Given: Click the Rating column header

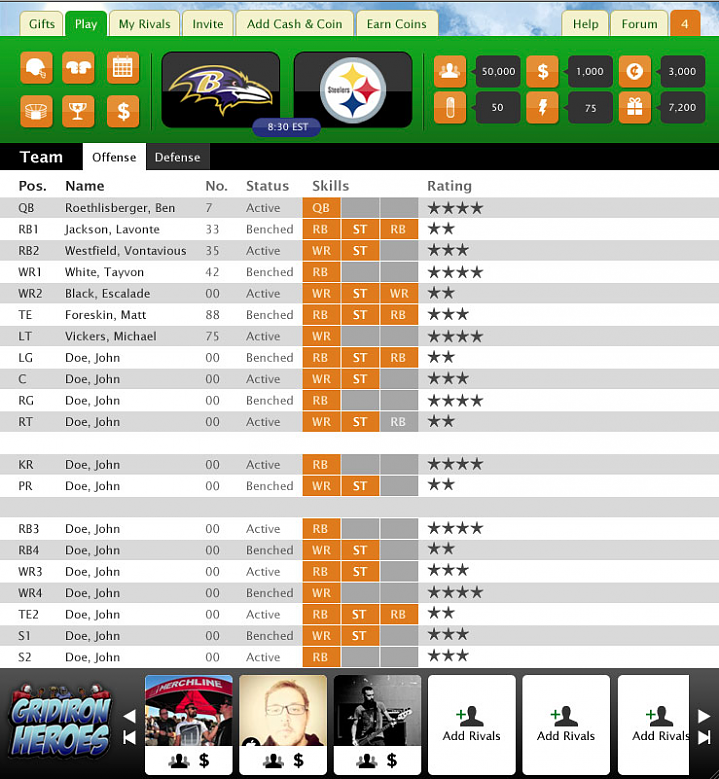Looking at the screenshot, I should pyautogui.click(x=449, y=186).
